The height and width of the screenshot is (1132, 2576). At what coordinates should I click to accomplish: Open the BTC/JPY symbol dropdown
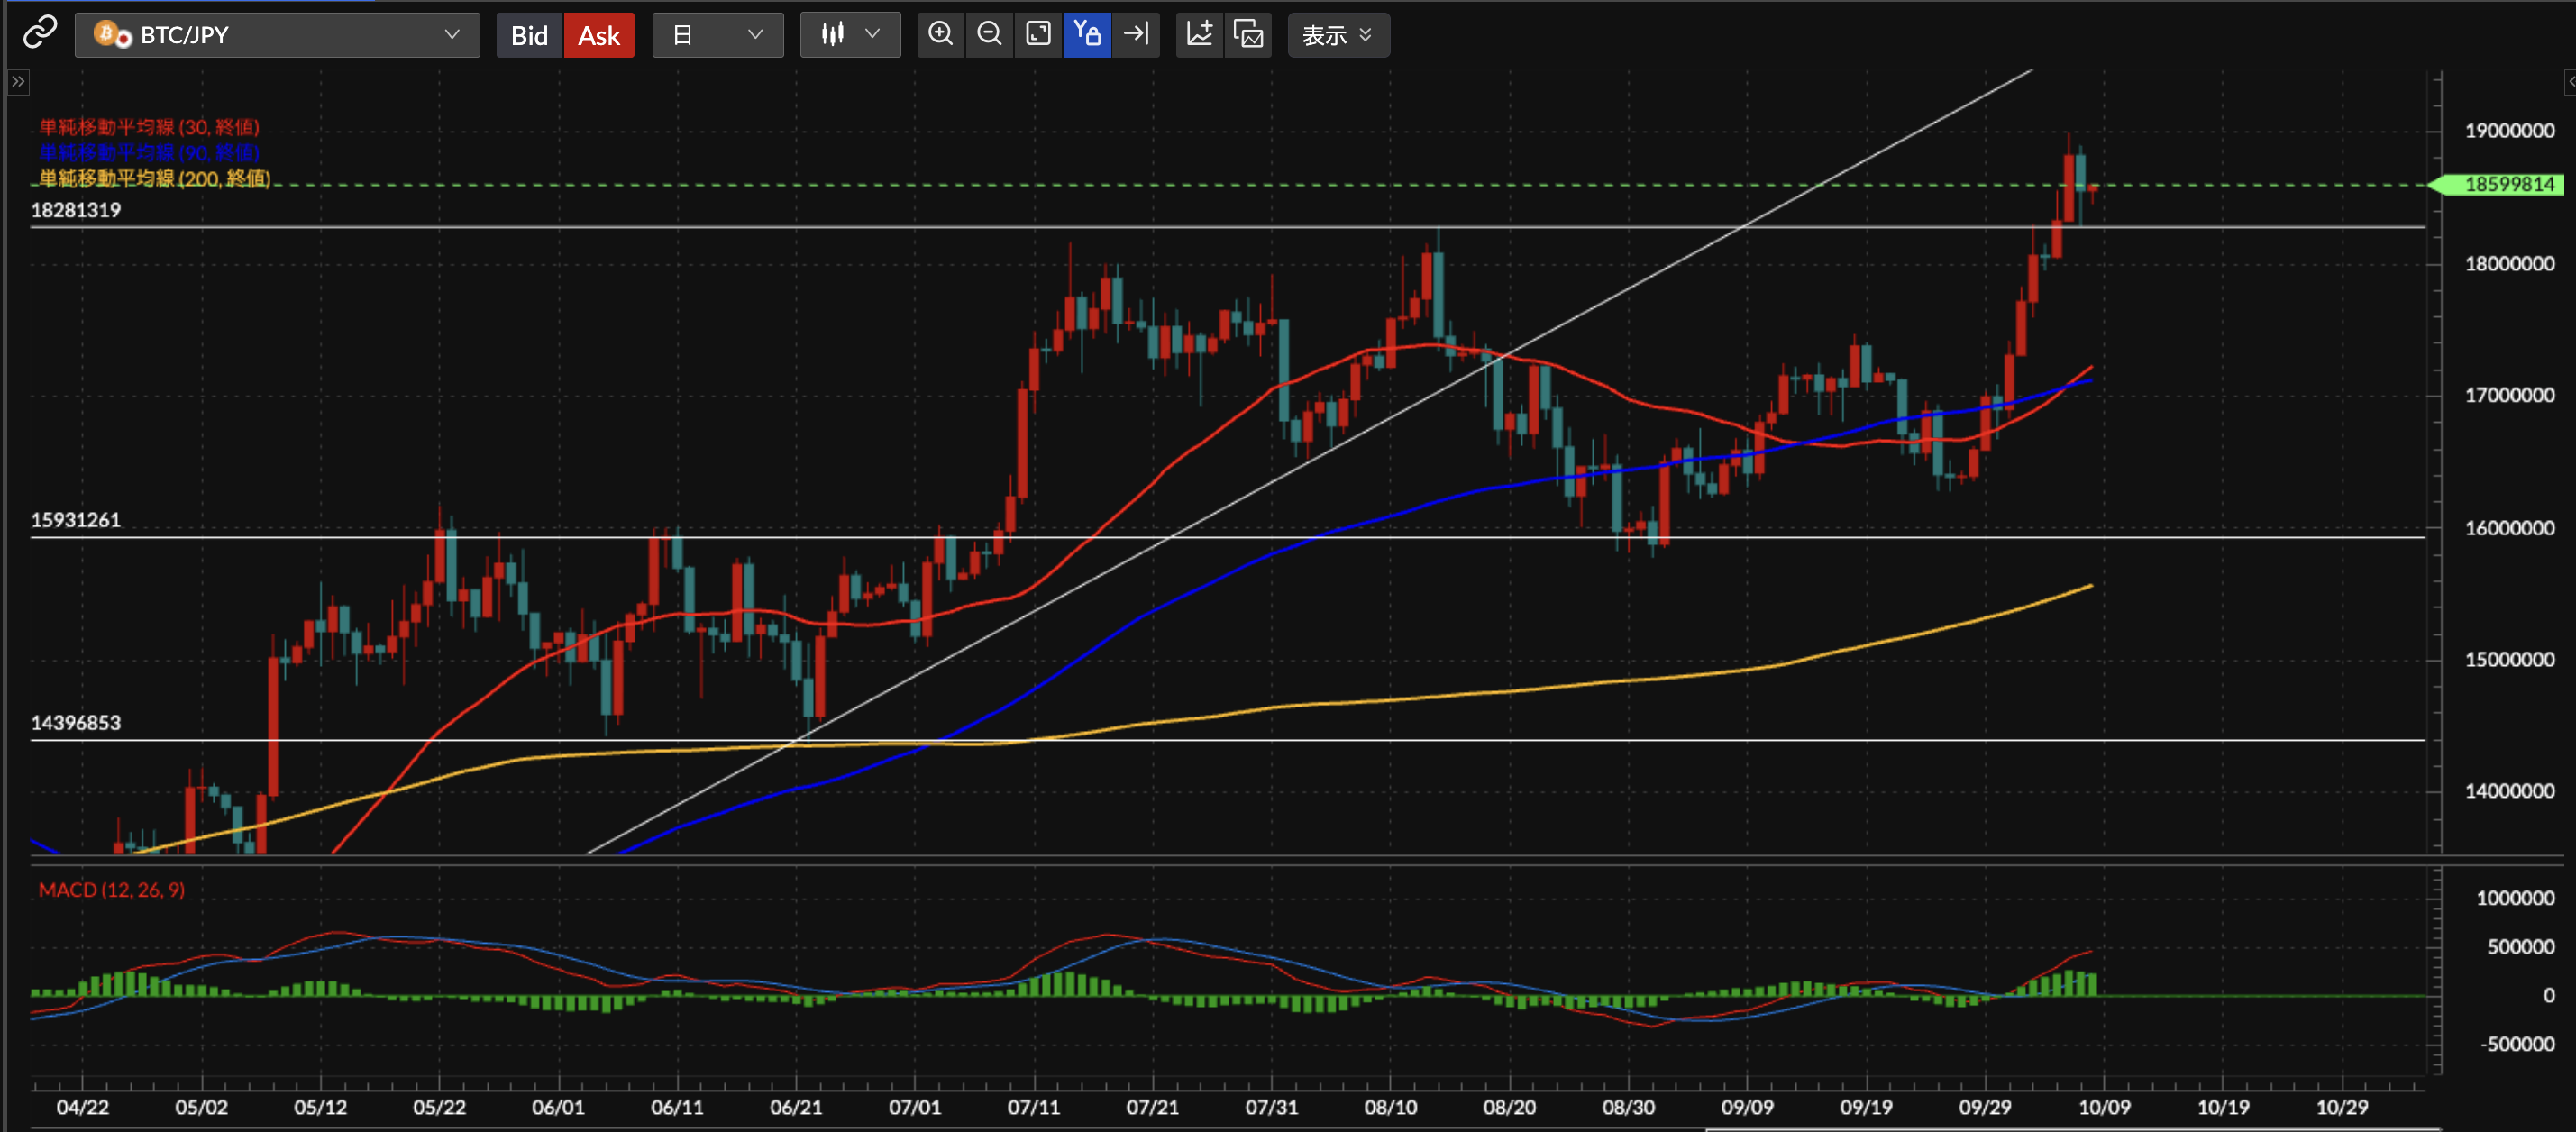pyautogui.click(x=277, y=35)
